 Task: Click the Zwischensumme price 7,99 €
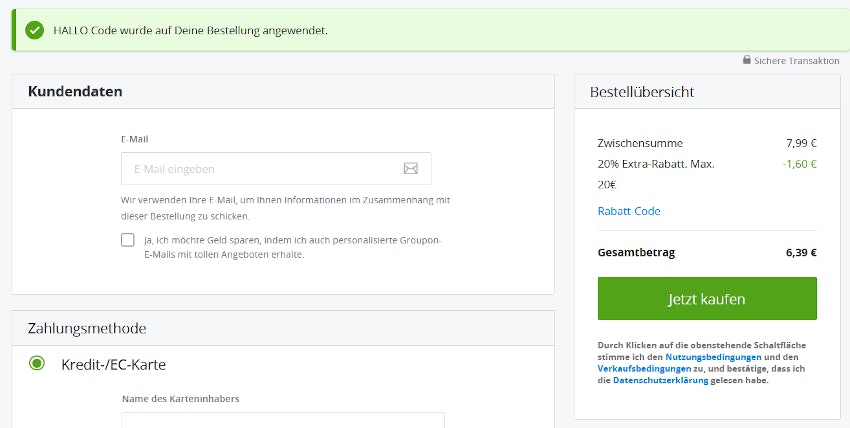(x=801, y=143)
